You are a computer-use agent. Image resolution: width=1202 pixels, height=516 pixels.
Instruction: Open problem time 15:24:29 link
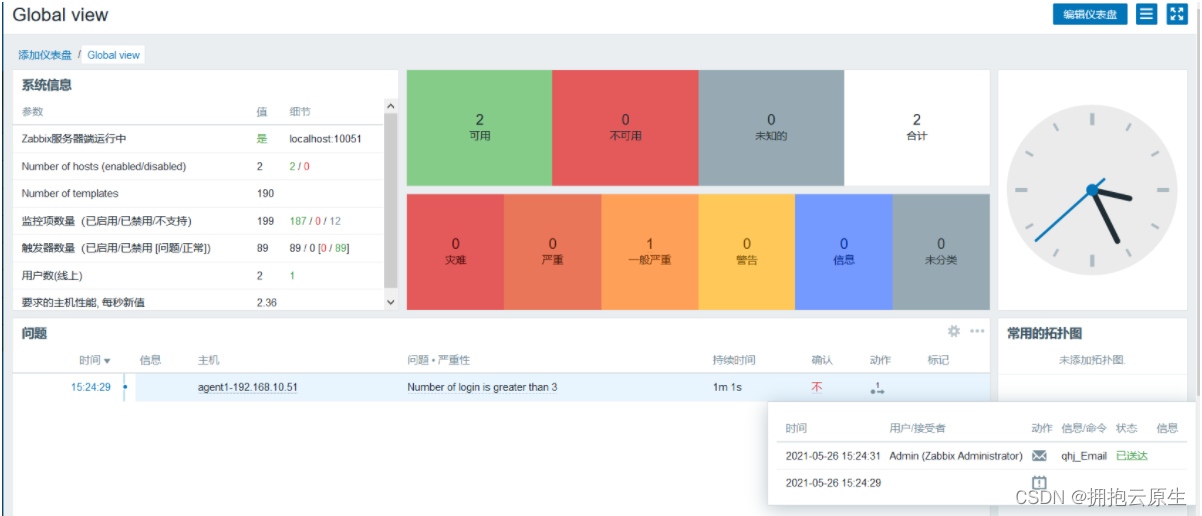click(x=91, y=387)
